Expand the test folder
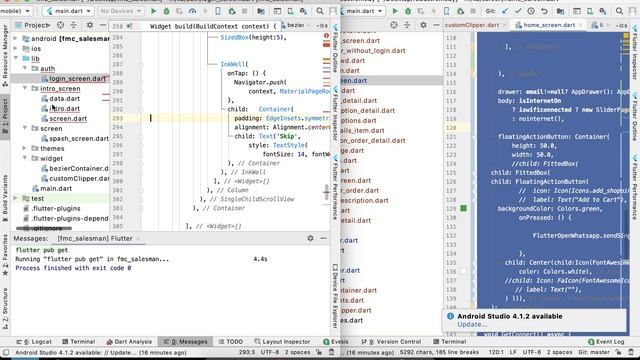The height and width of the screenshot is (360, 640). [16, 198]
